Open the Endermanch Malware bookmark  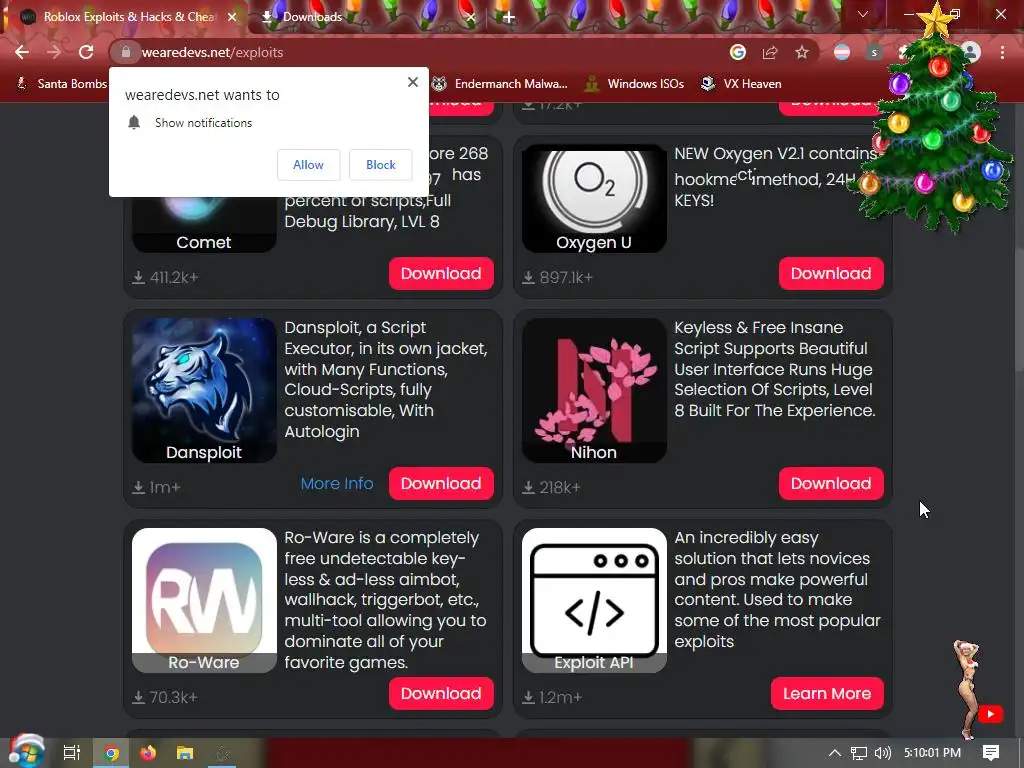[499, 84]
